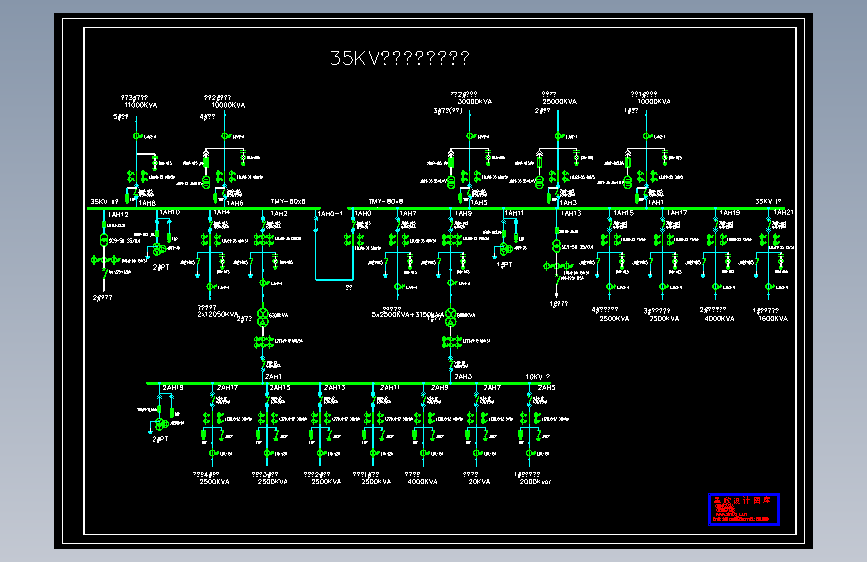Select the "30000KVA" rating text

(x=475, y=102)
